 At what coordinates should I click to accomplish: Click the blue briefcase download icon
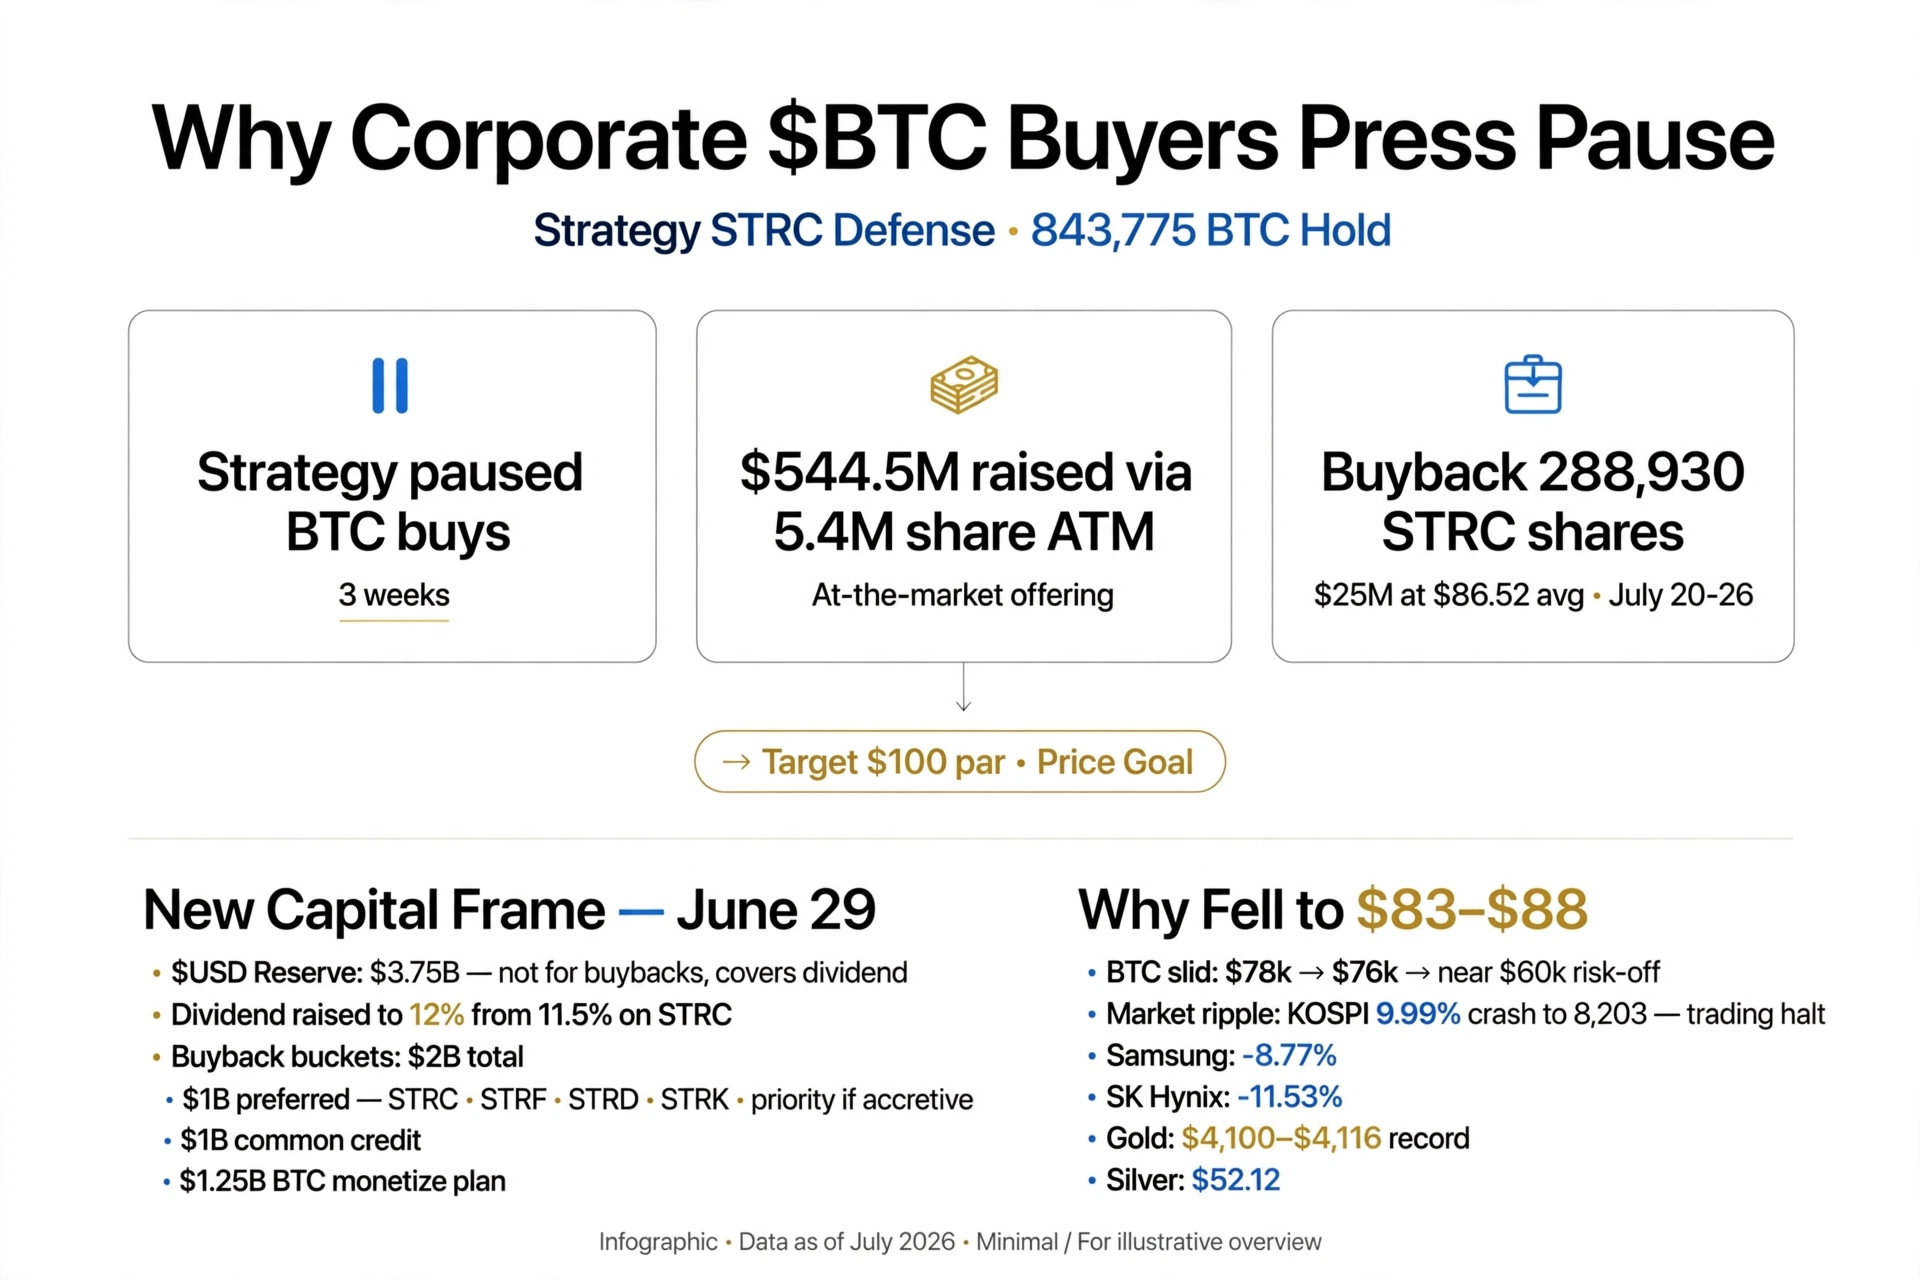[1533, 384]
